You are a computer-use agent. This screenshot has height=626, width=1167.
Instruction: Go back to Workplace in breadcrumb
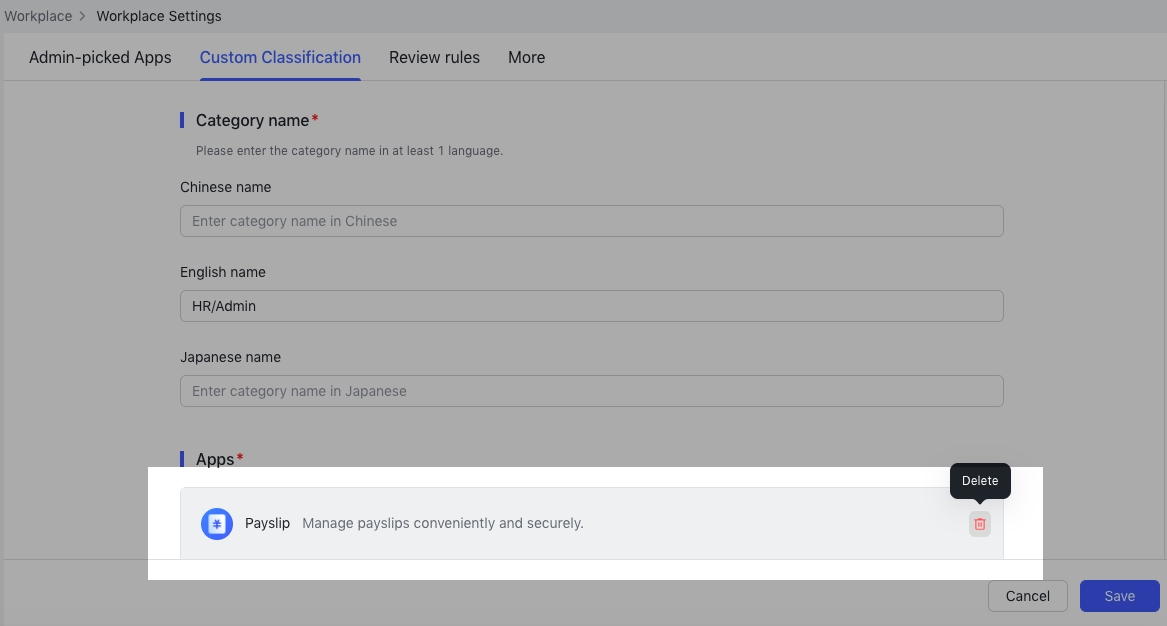point(37,16)
